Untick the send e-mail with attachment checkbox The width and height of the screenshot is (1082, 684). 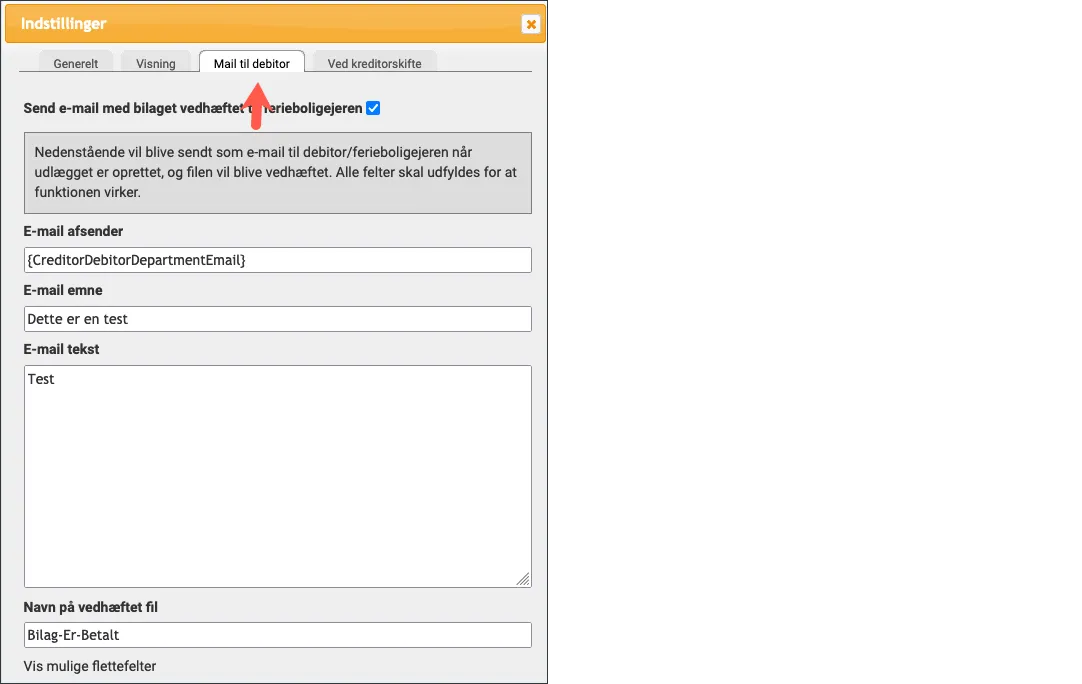coord(373,108)
